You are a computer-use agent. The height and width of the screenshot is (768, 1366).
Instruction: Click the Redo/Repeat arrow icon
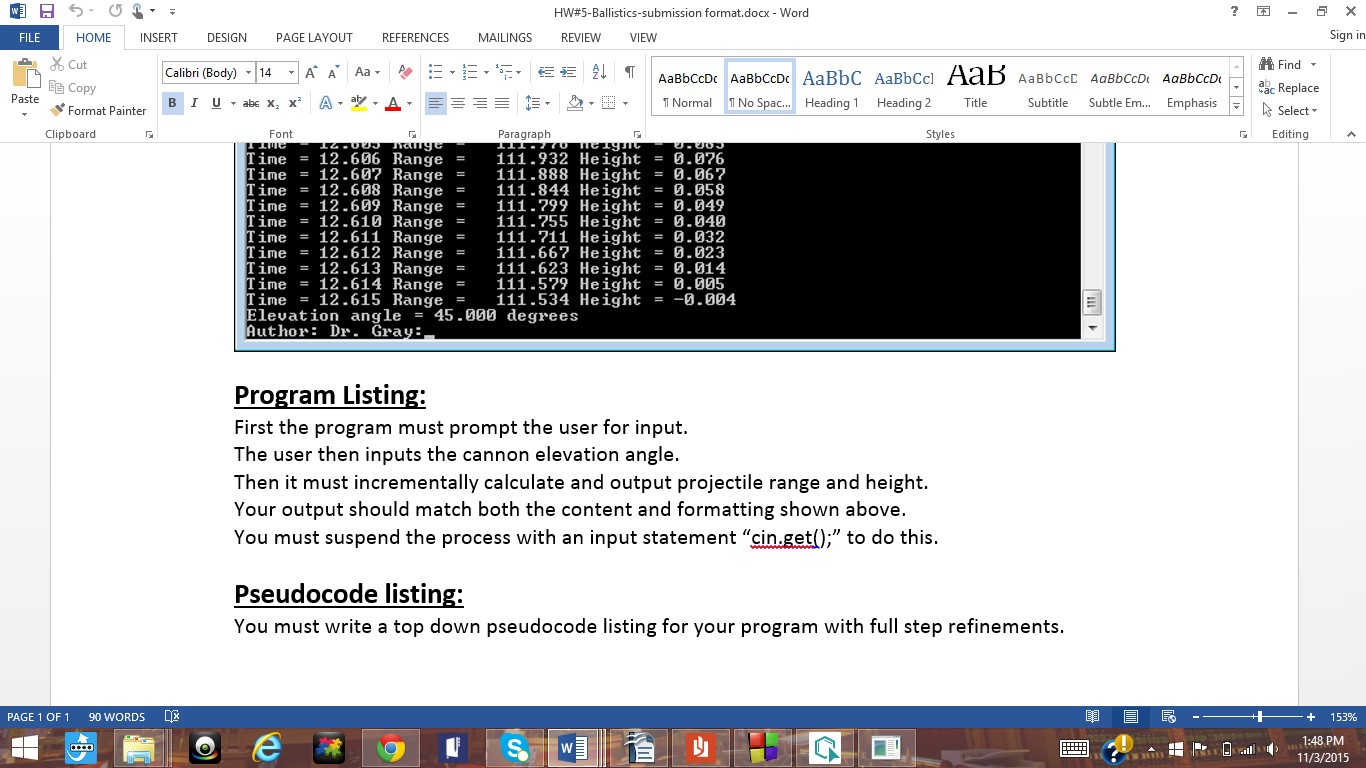[114, 12]
